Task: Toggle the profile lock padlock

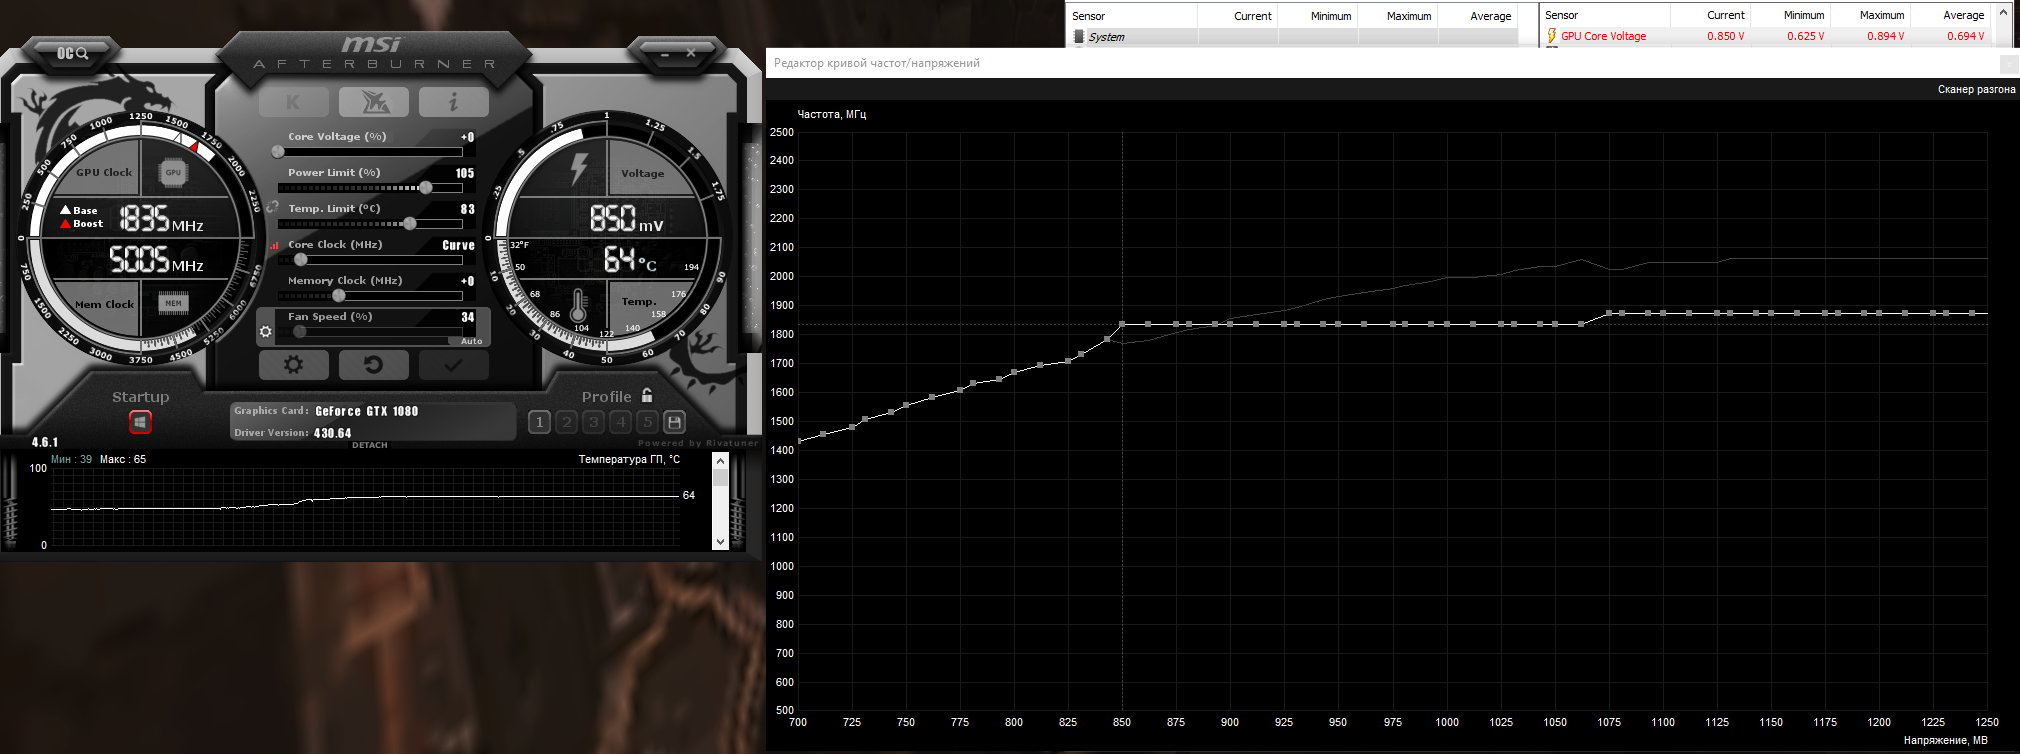Action: (x=647, y=395)
